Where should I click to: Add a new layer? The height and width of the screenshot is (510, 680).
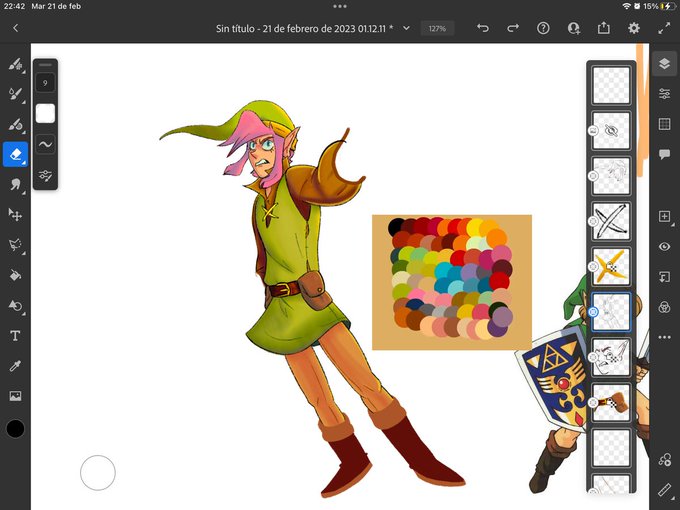pyautogui.click(x=664, y=216)
